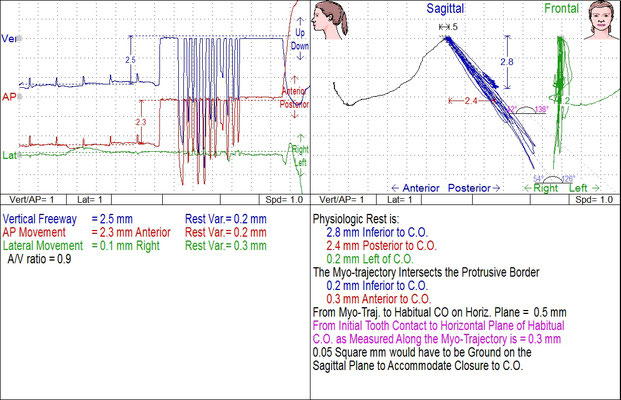621x400 pixels.
Task: Click the green Frontal view heading
Action: [562, 8]
